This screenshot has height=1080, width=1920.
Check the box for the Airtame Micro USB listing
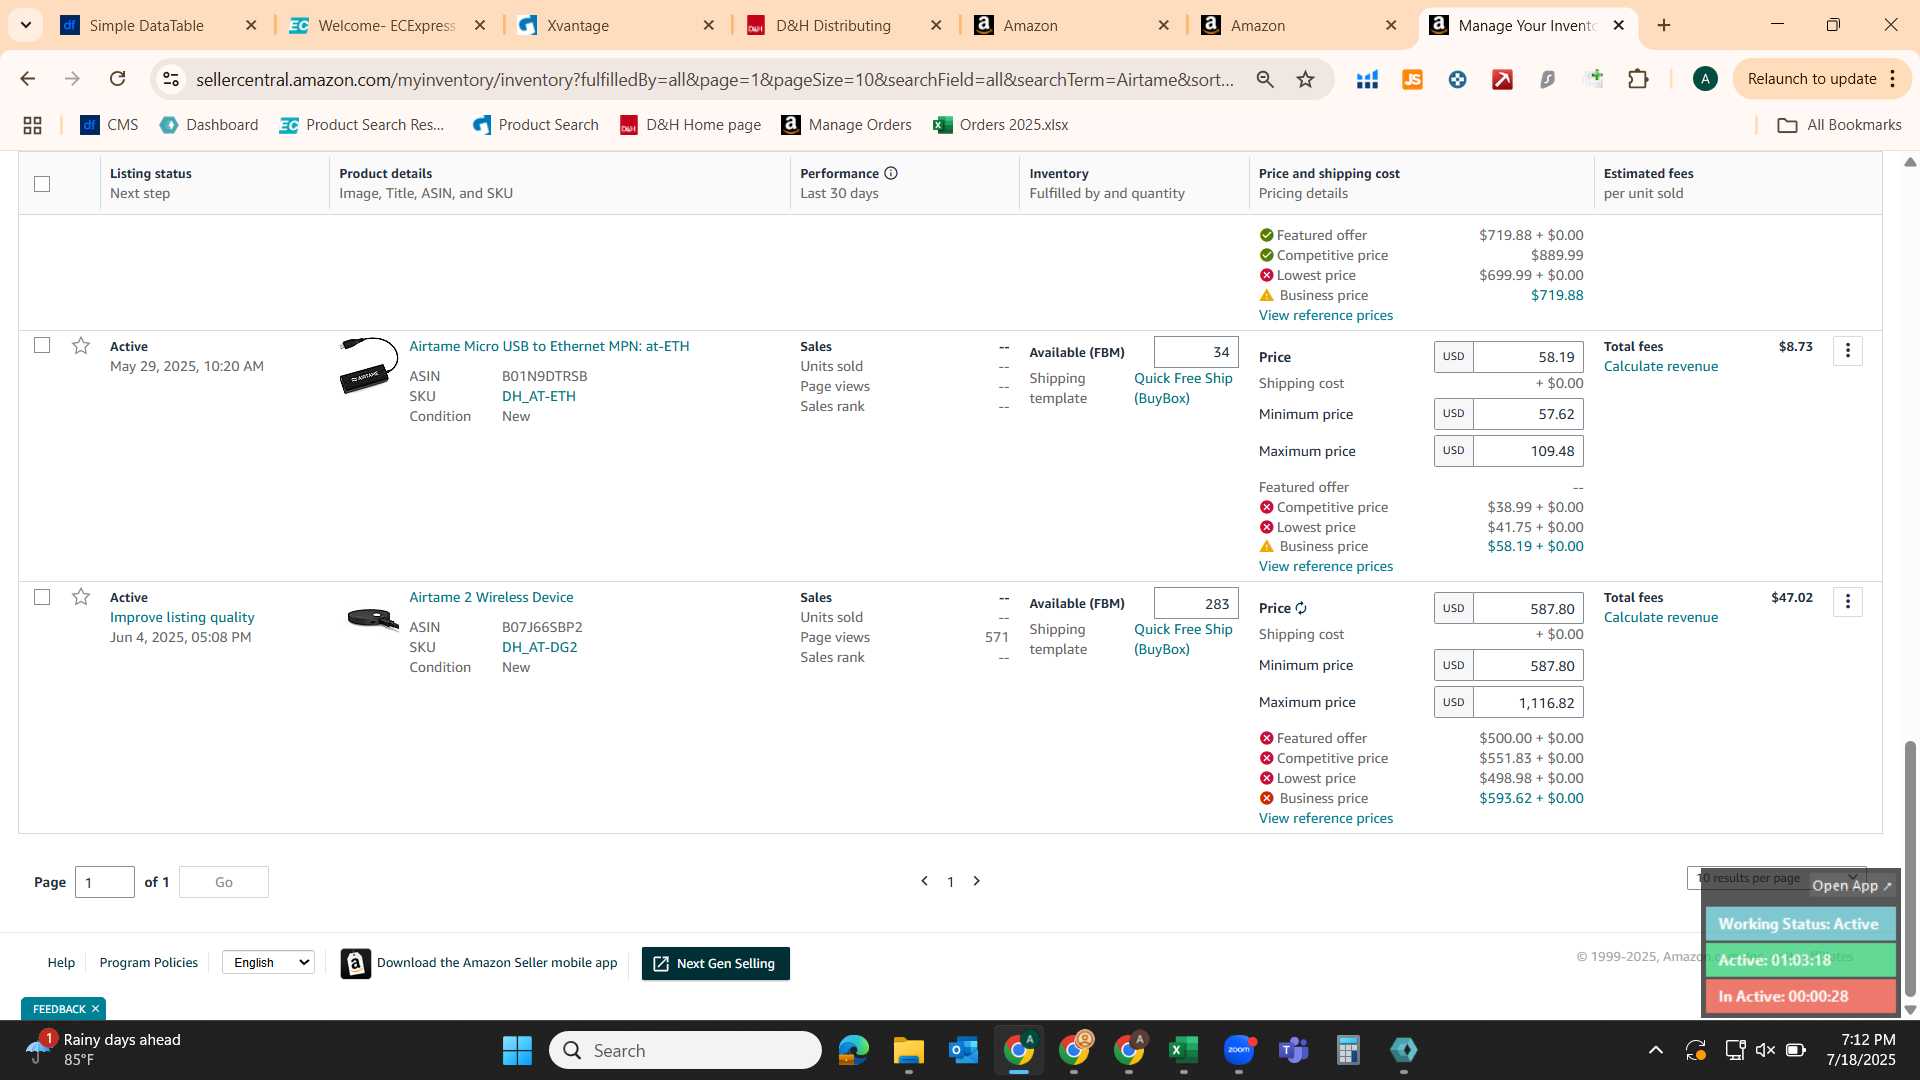click(x=42, y=345)
